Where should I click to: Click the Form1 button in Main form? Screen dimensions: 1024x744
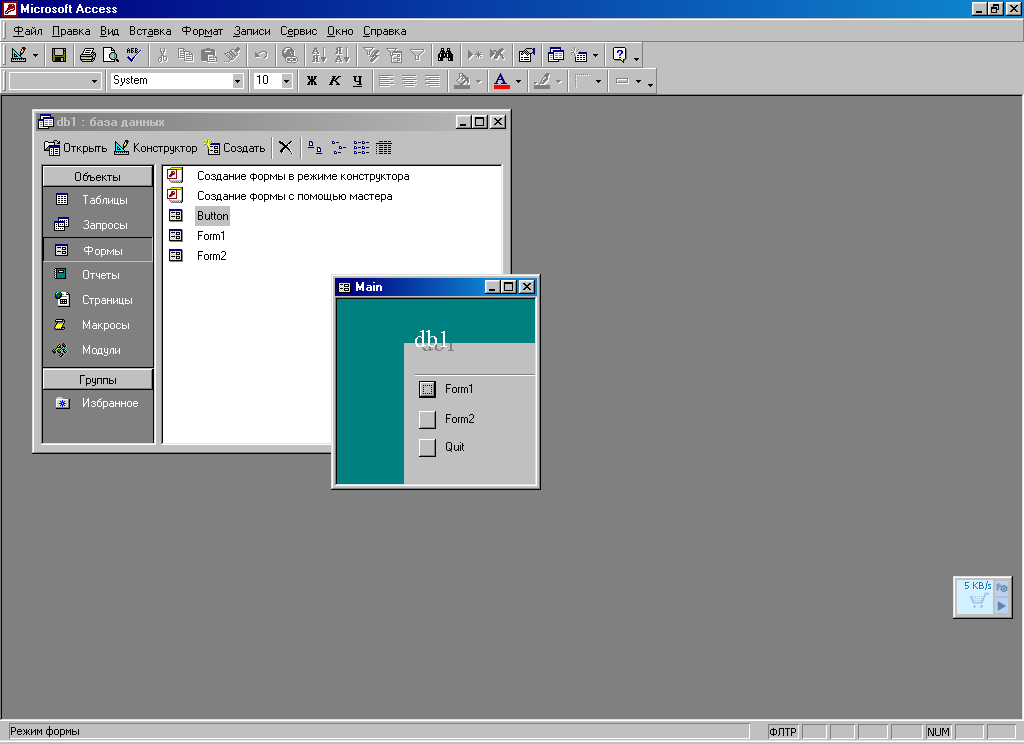(x=427, y=389)
